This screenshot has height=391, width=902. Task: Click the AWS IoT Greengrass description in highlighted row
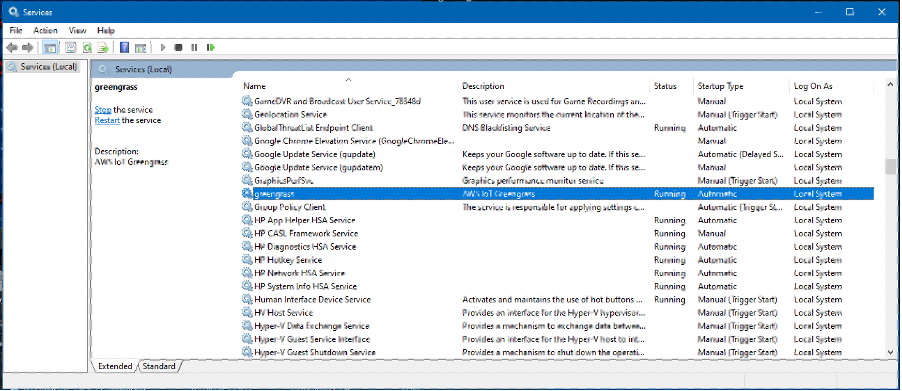point(499,194)
